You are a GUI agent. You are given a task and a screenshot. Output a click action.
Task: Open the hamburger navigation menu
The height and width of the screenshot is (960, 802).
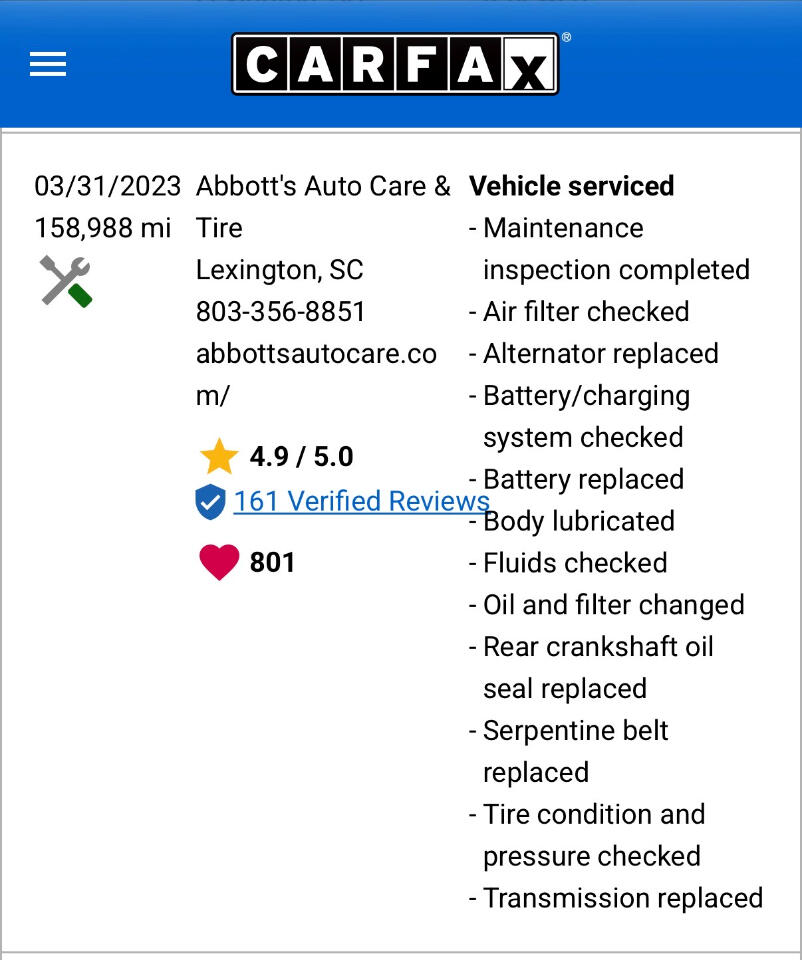tap(47, 64)
